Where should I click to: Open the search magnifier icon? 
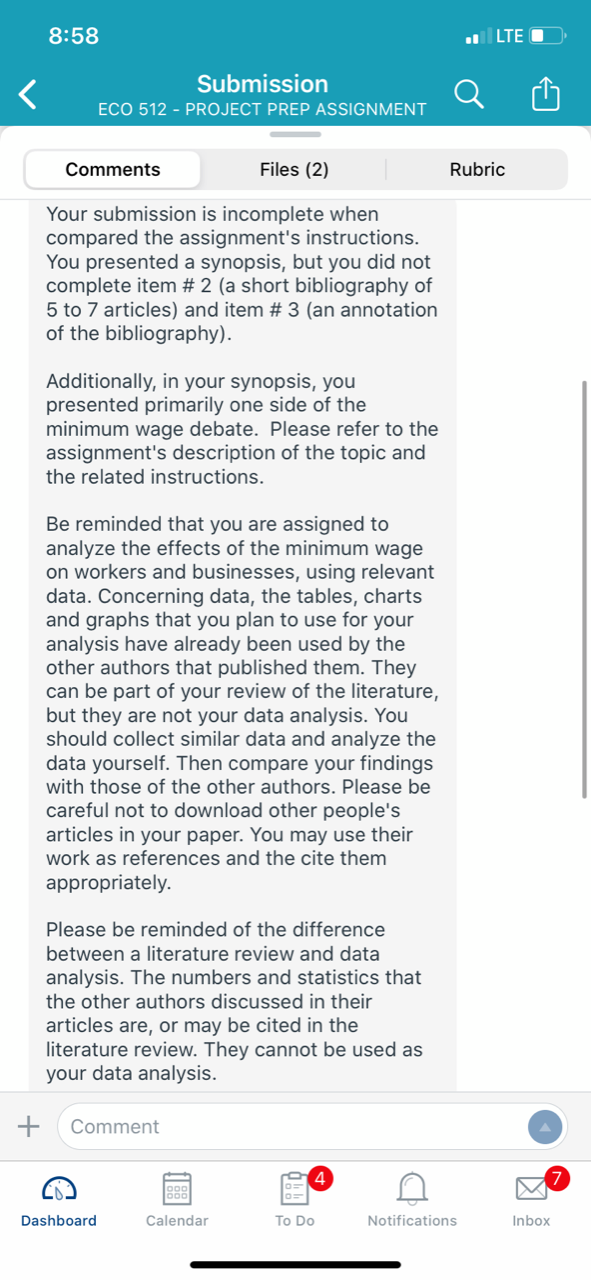coord(468,94)
